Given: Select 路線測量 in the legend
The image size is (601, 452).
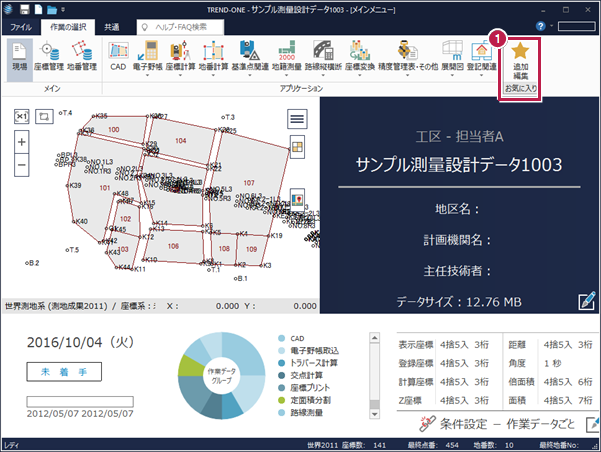Looking at the screenshot, I should (x=306, y=413).
